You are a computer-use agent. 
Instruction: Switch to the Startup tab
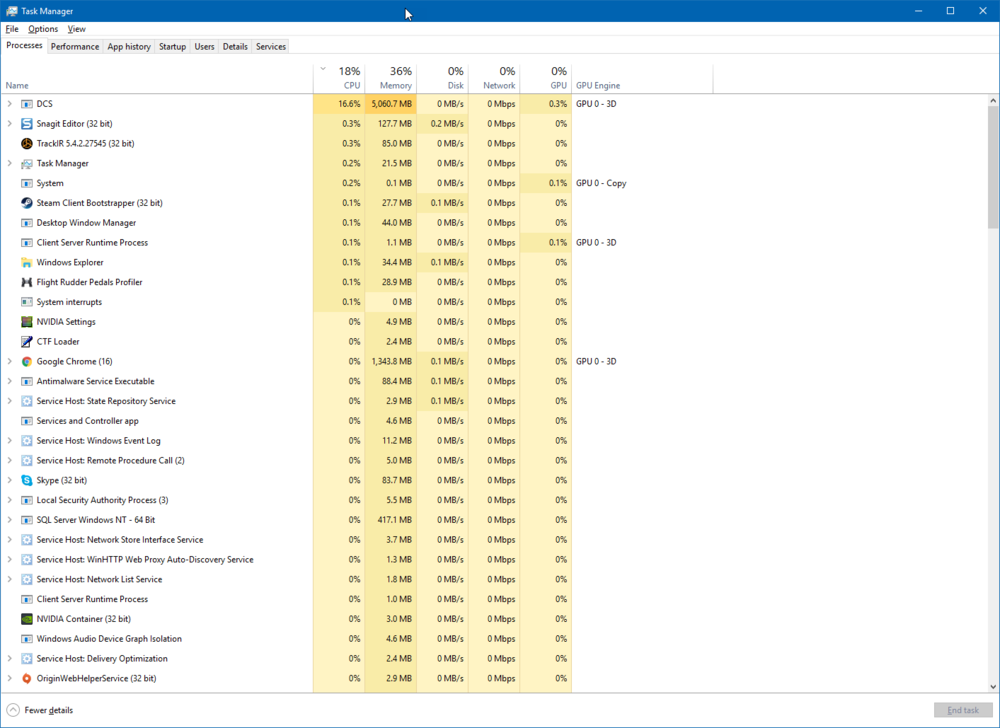click(172, 47)
